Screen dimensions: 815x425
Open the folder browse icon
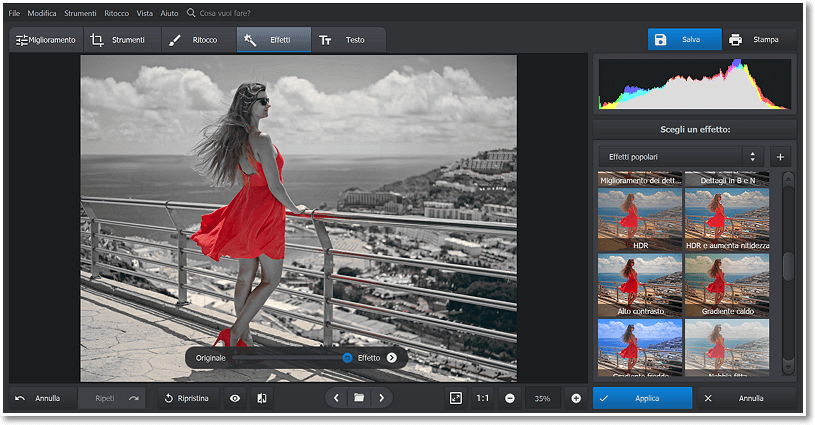click(359, 398)
